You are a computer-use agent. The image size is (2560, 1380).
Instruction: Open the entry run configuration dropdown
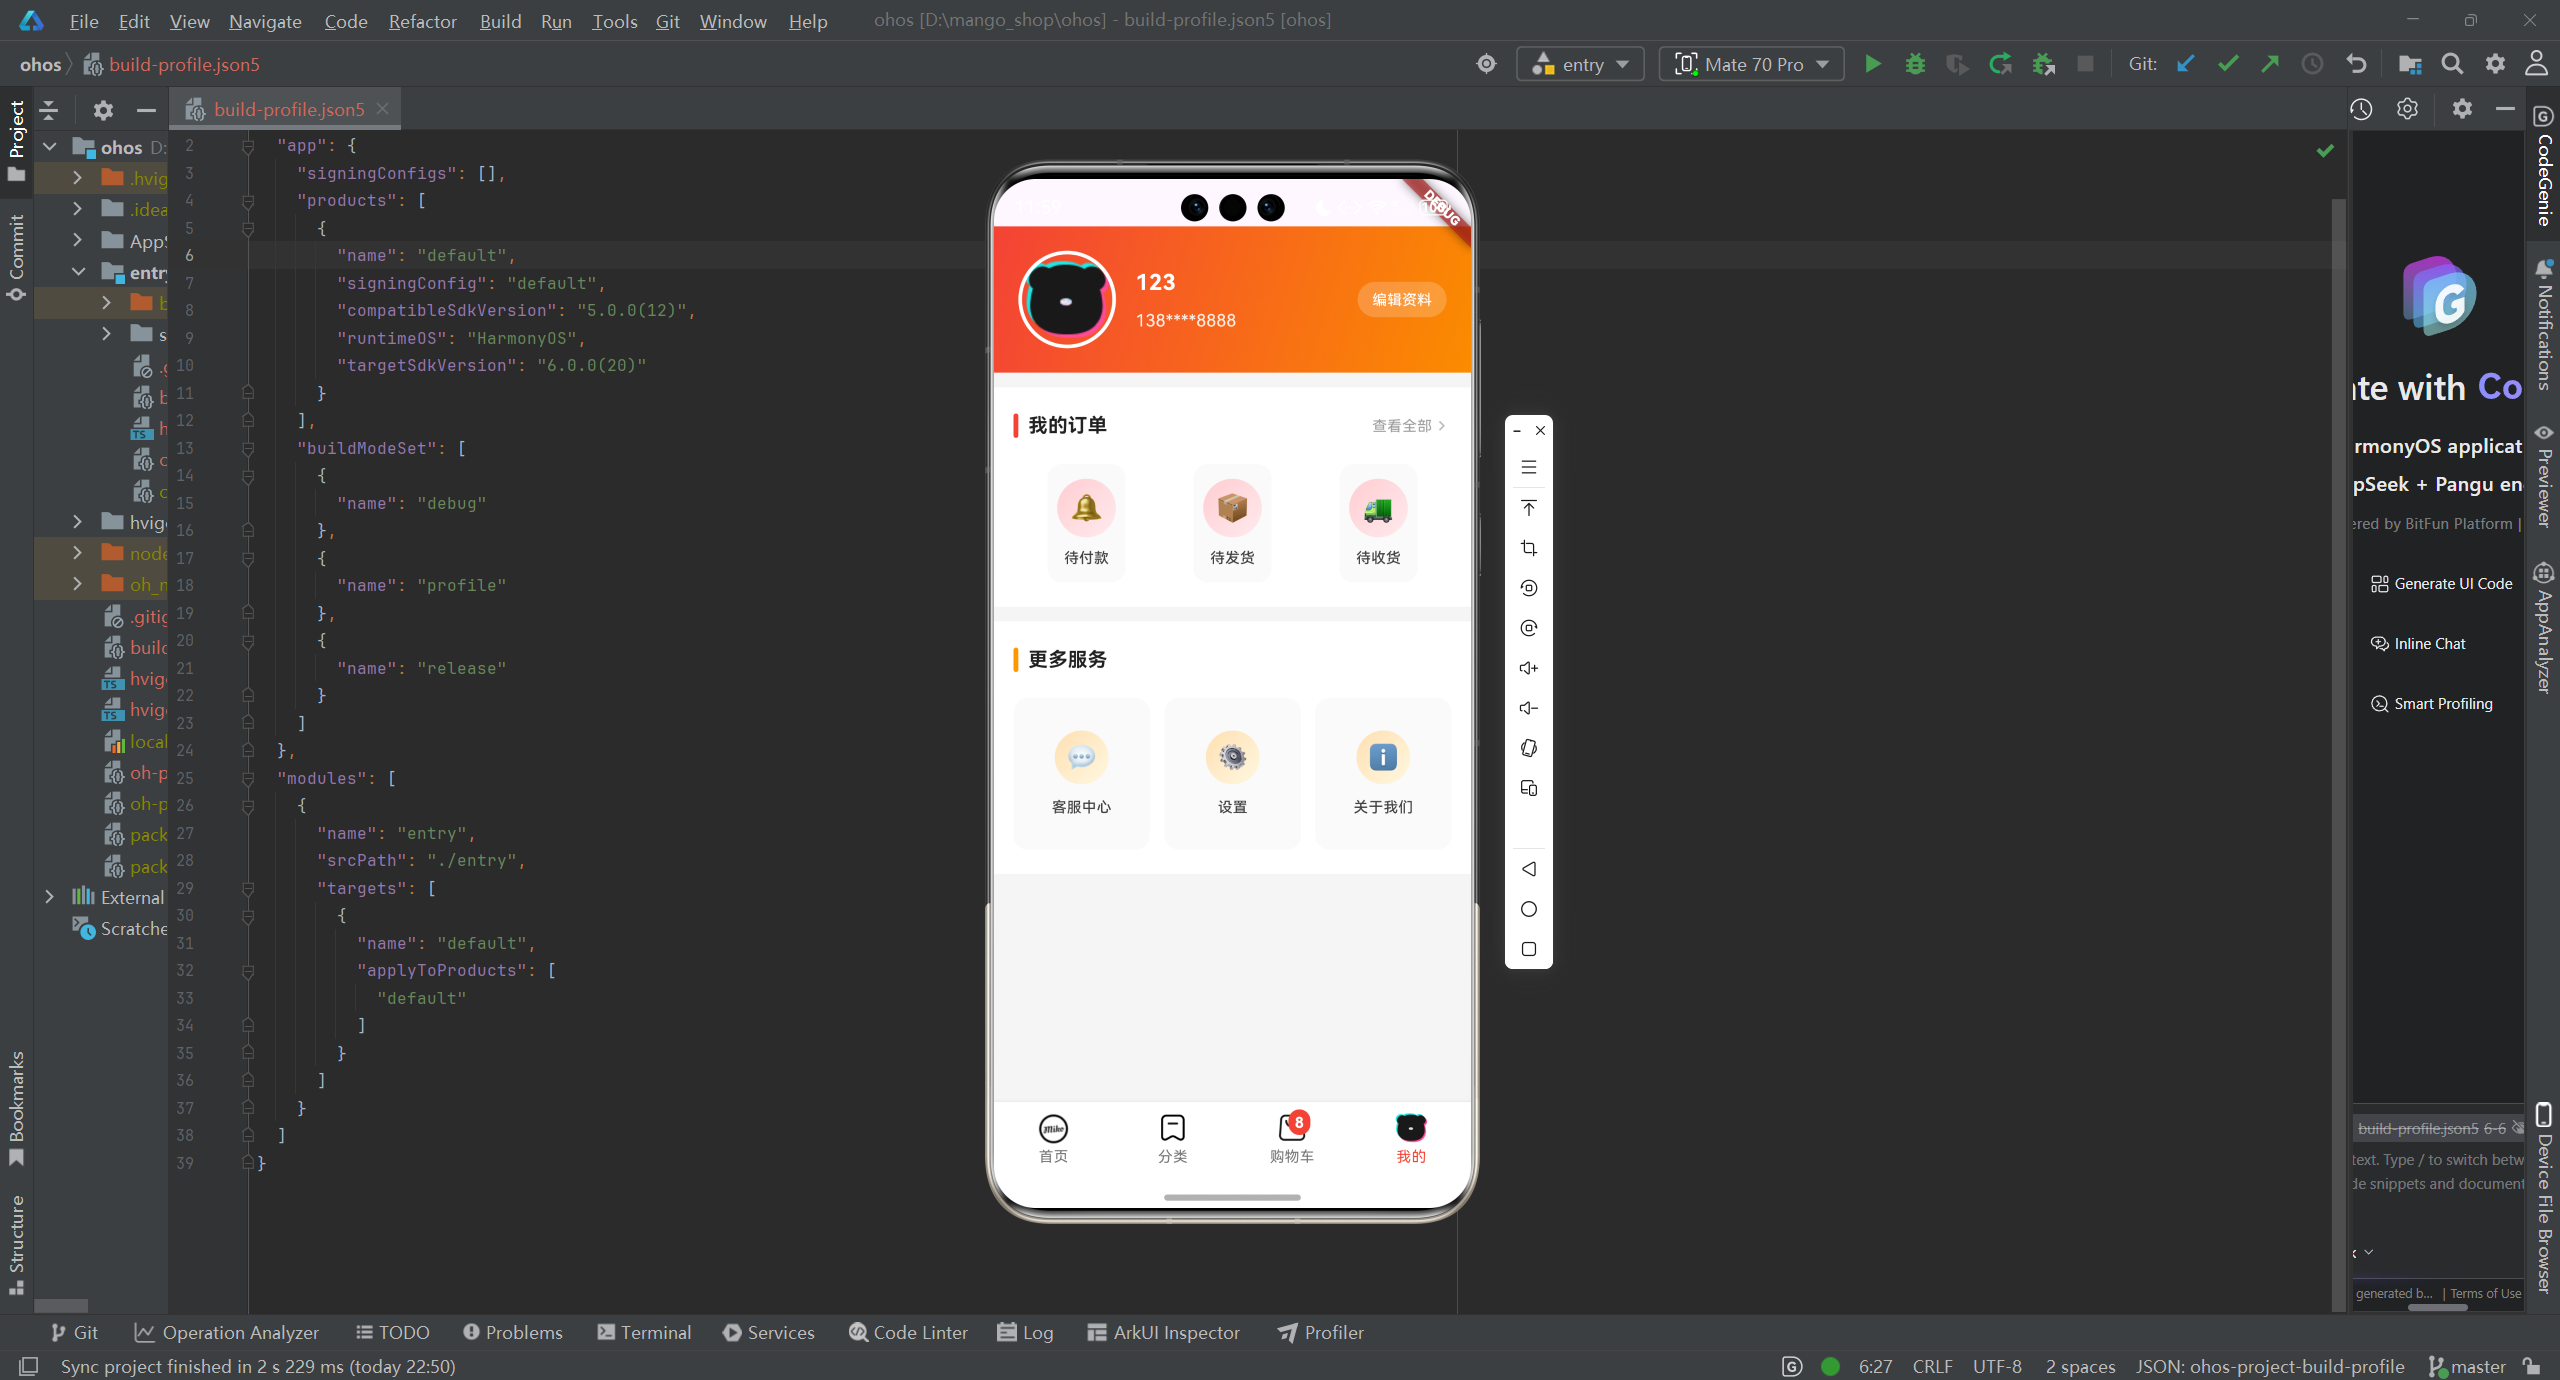(1580, 64)
